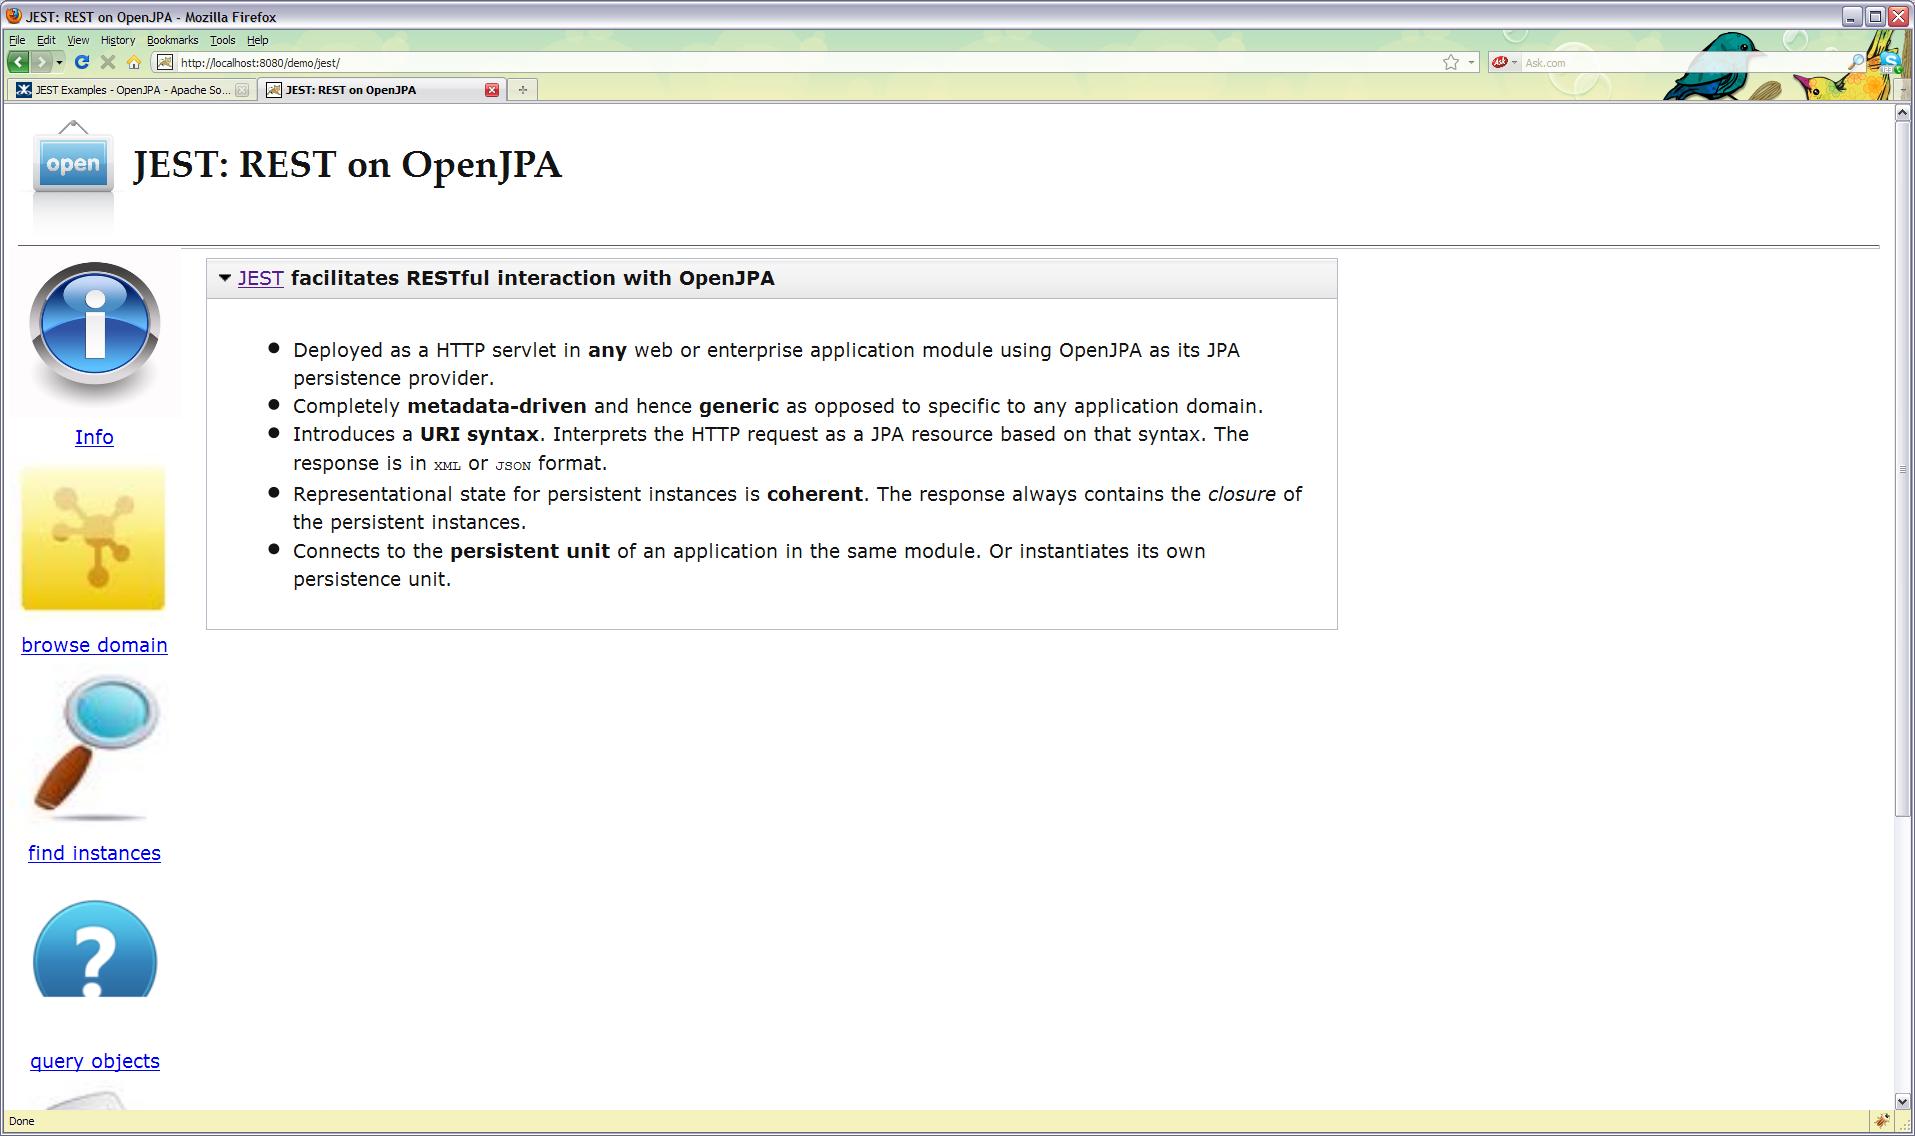Follow the browse domain link

pos(94,645)
